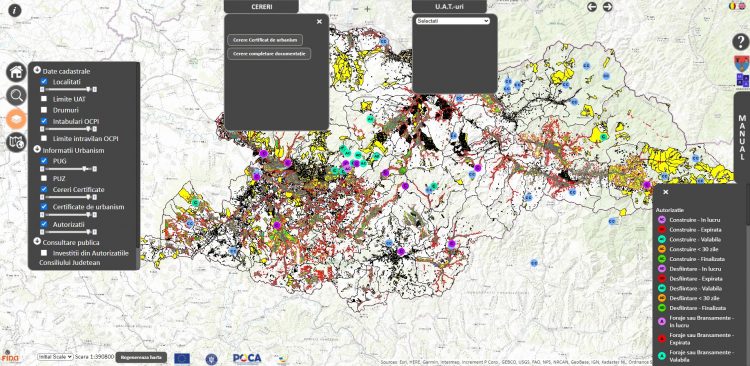The image size is (750, 366).
Task: Toggle the orange Layers panel icon
Action: click(16, 119)
